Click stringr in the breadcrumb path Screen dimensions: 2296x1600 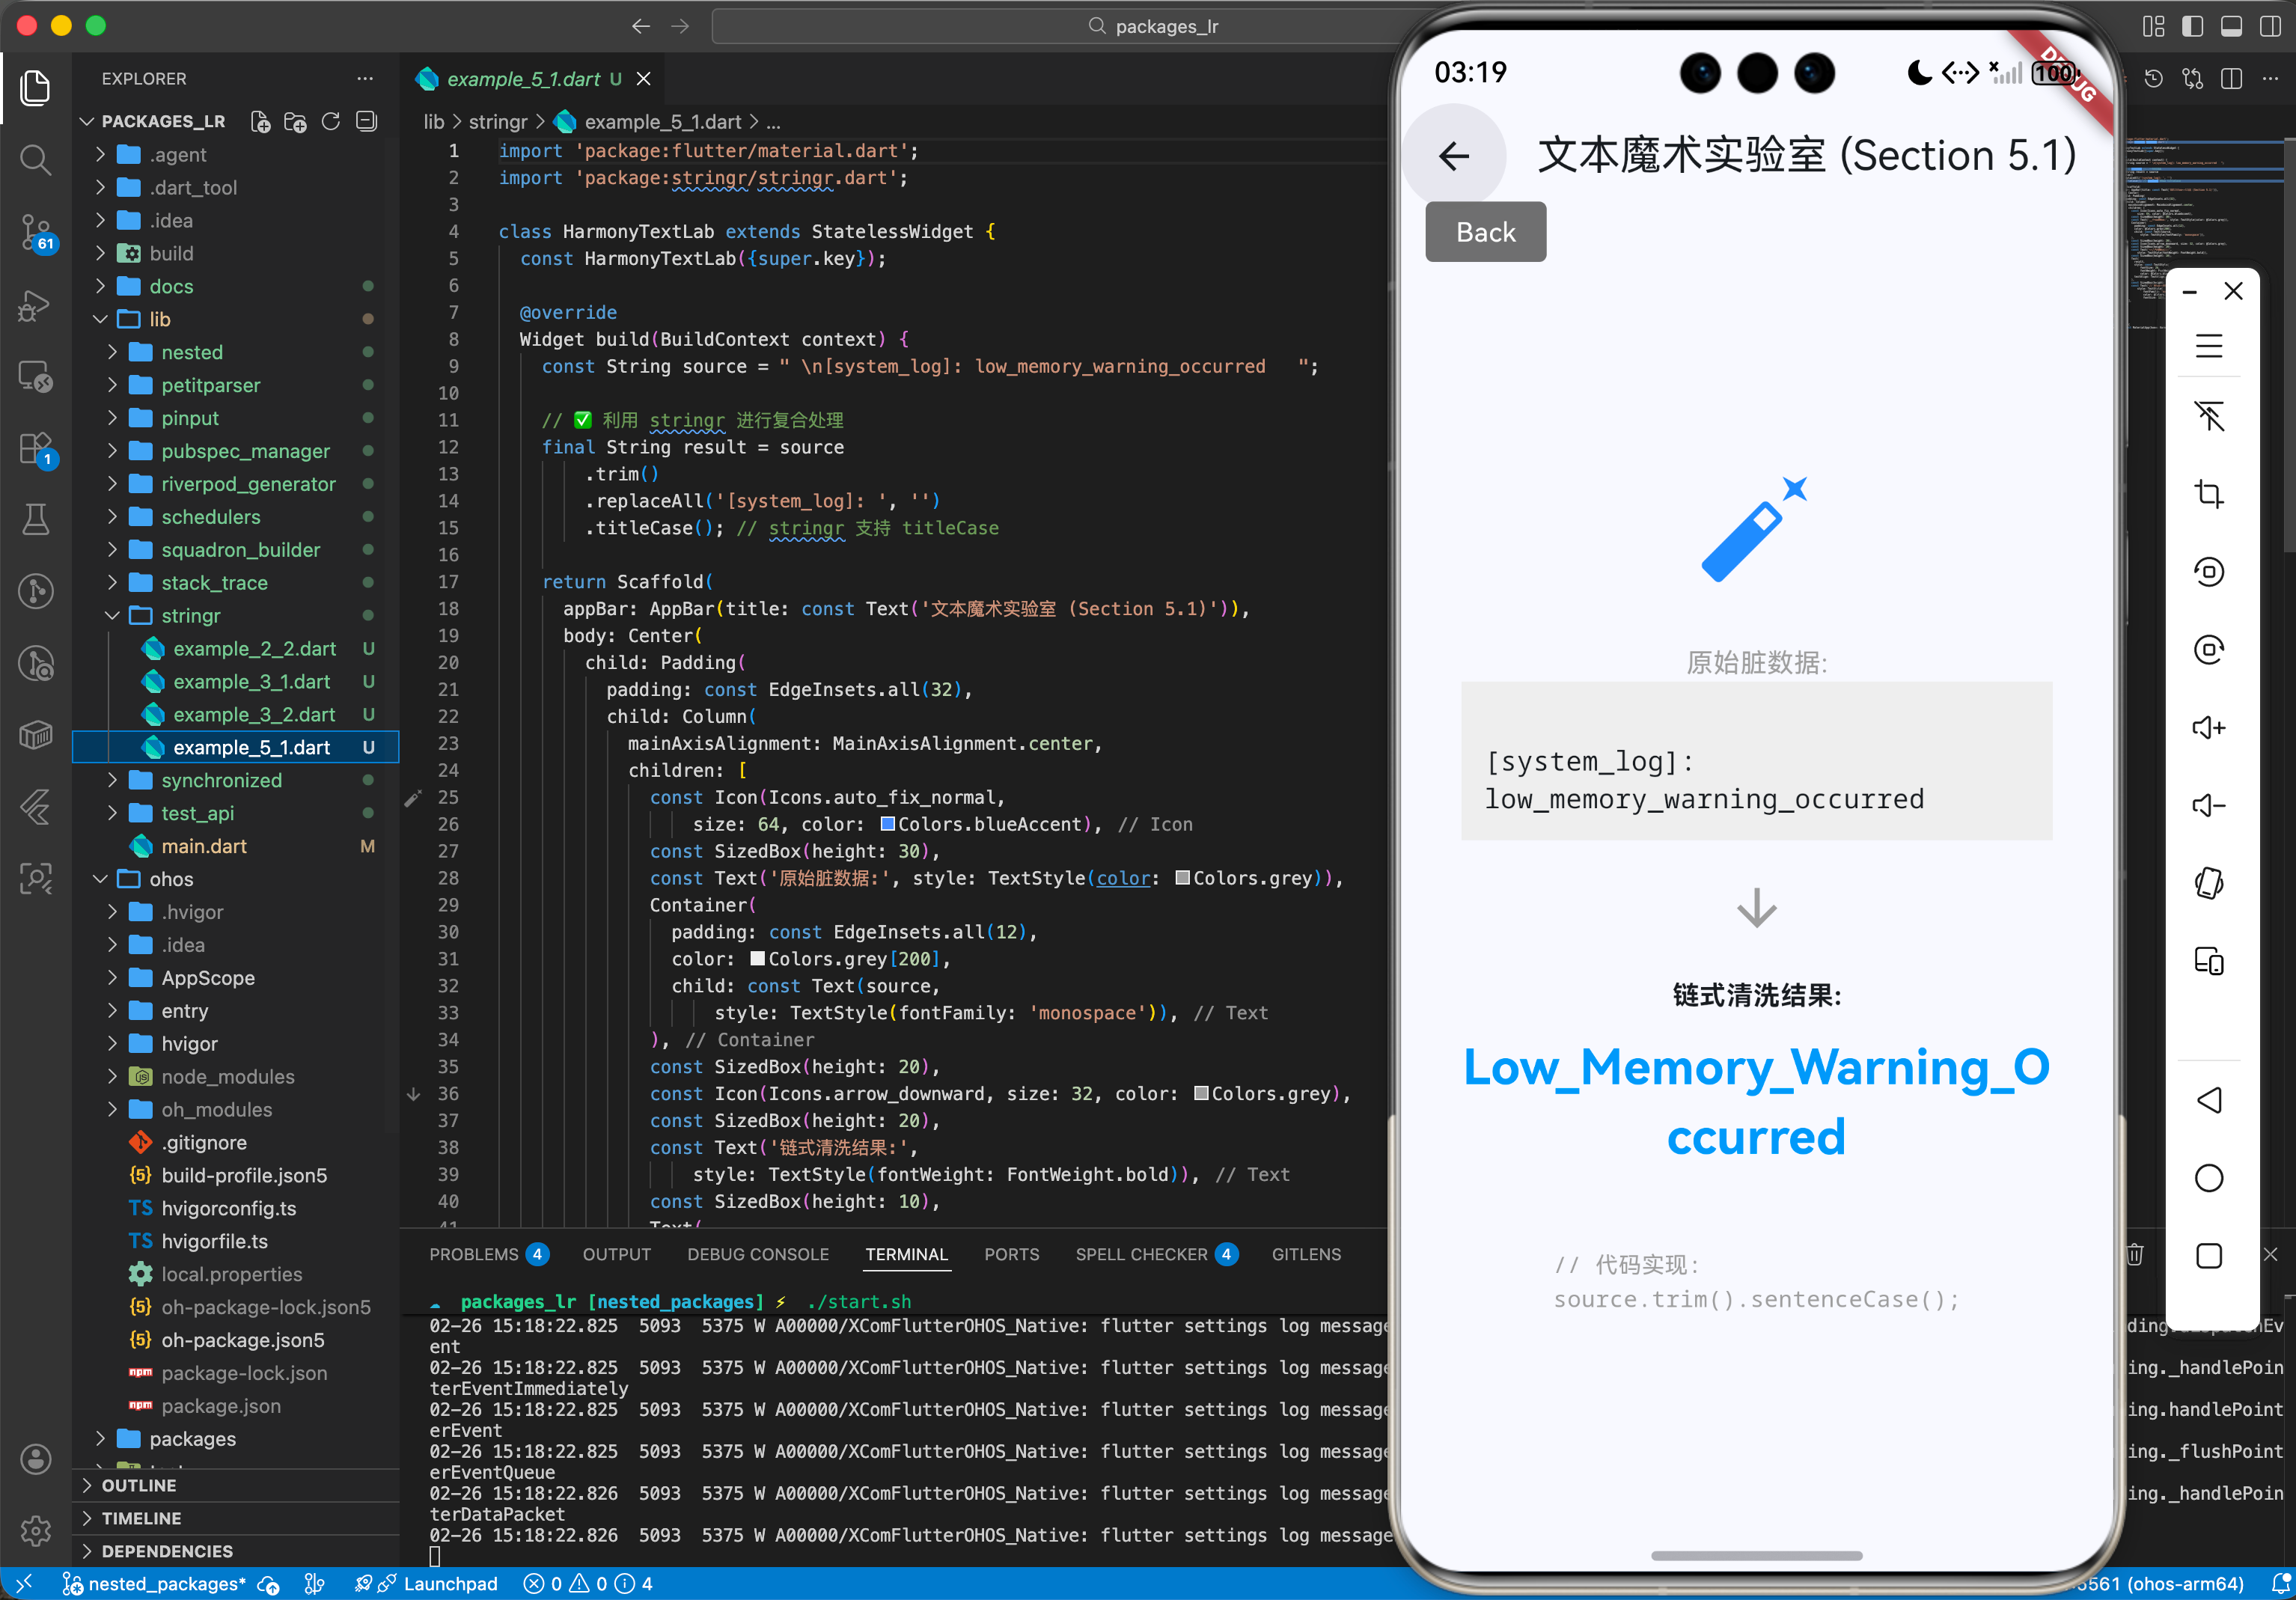[498, 122]
